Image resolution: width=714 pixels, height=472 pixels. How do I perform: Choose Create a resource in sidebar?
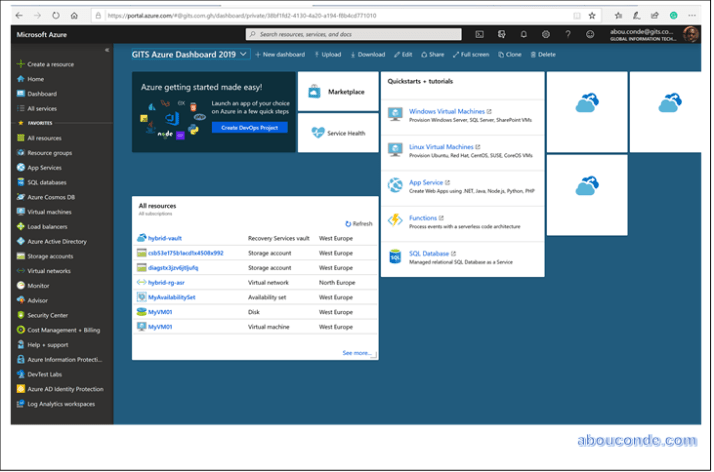(x=49, y=64)
